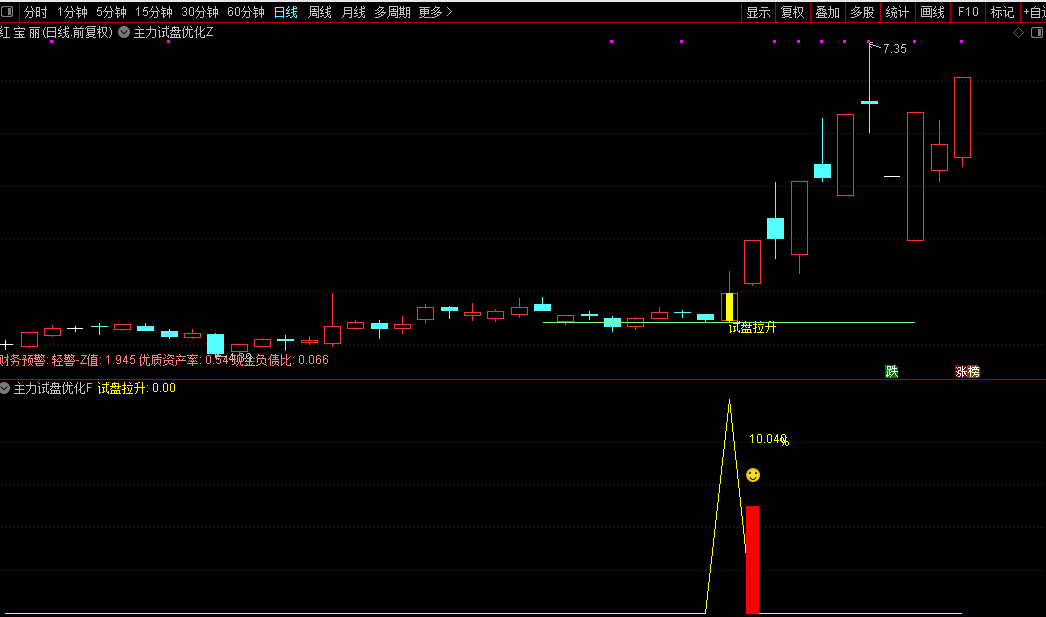Screen dimensions: 1046x617
Task: Toggle the side panel icon at top-right
Action: pos(1037,33)
